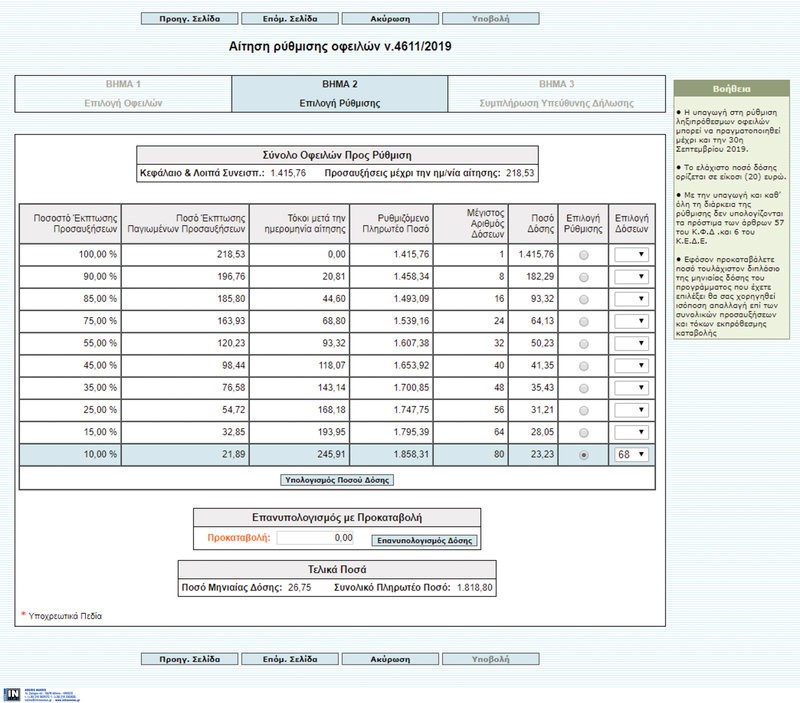Screen dimensions: 800x703
Task: Open installments dropdown showing 68
Action: pos(632,455)
